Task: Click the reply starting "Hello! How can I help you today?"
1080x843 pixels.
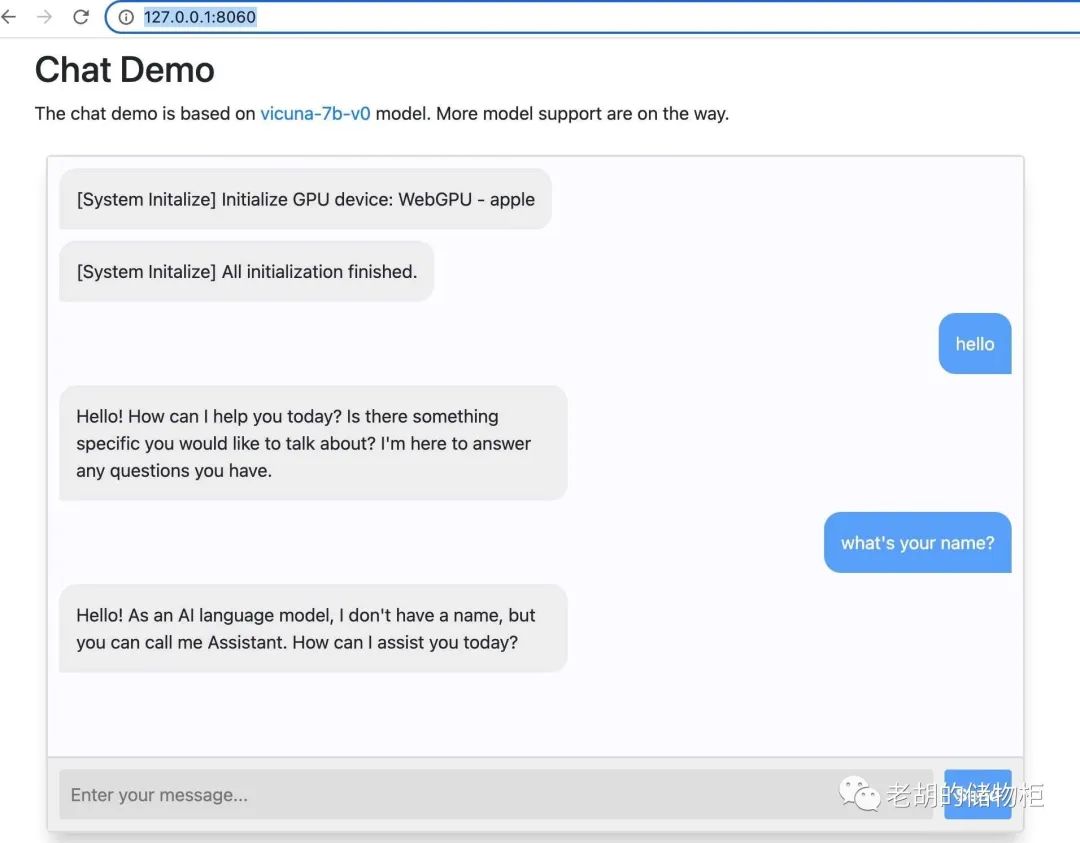Action: [313, 443]
